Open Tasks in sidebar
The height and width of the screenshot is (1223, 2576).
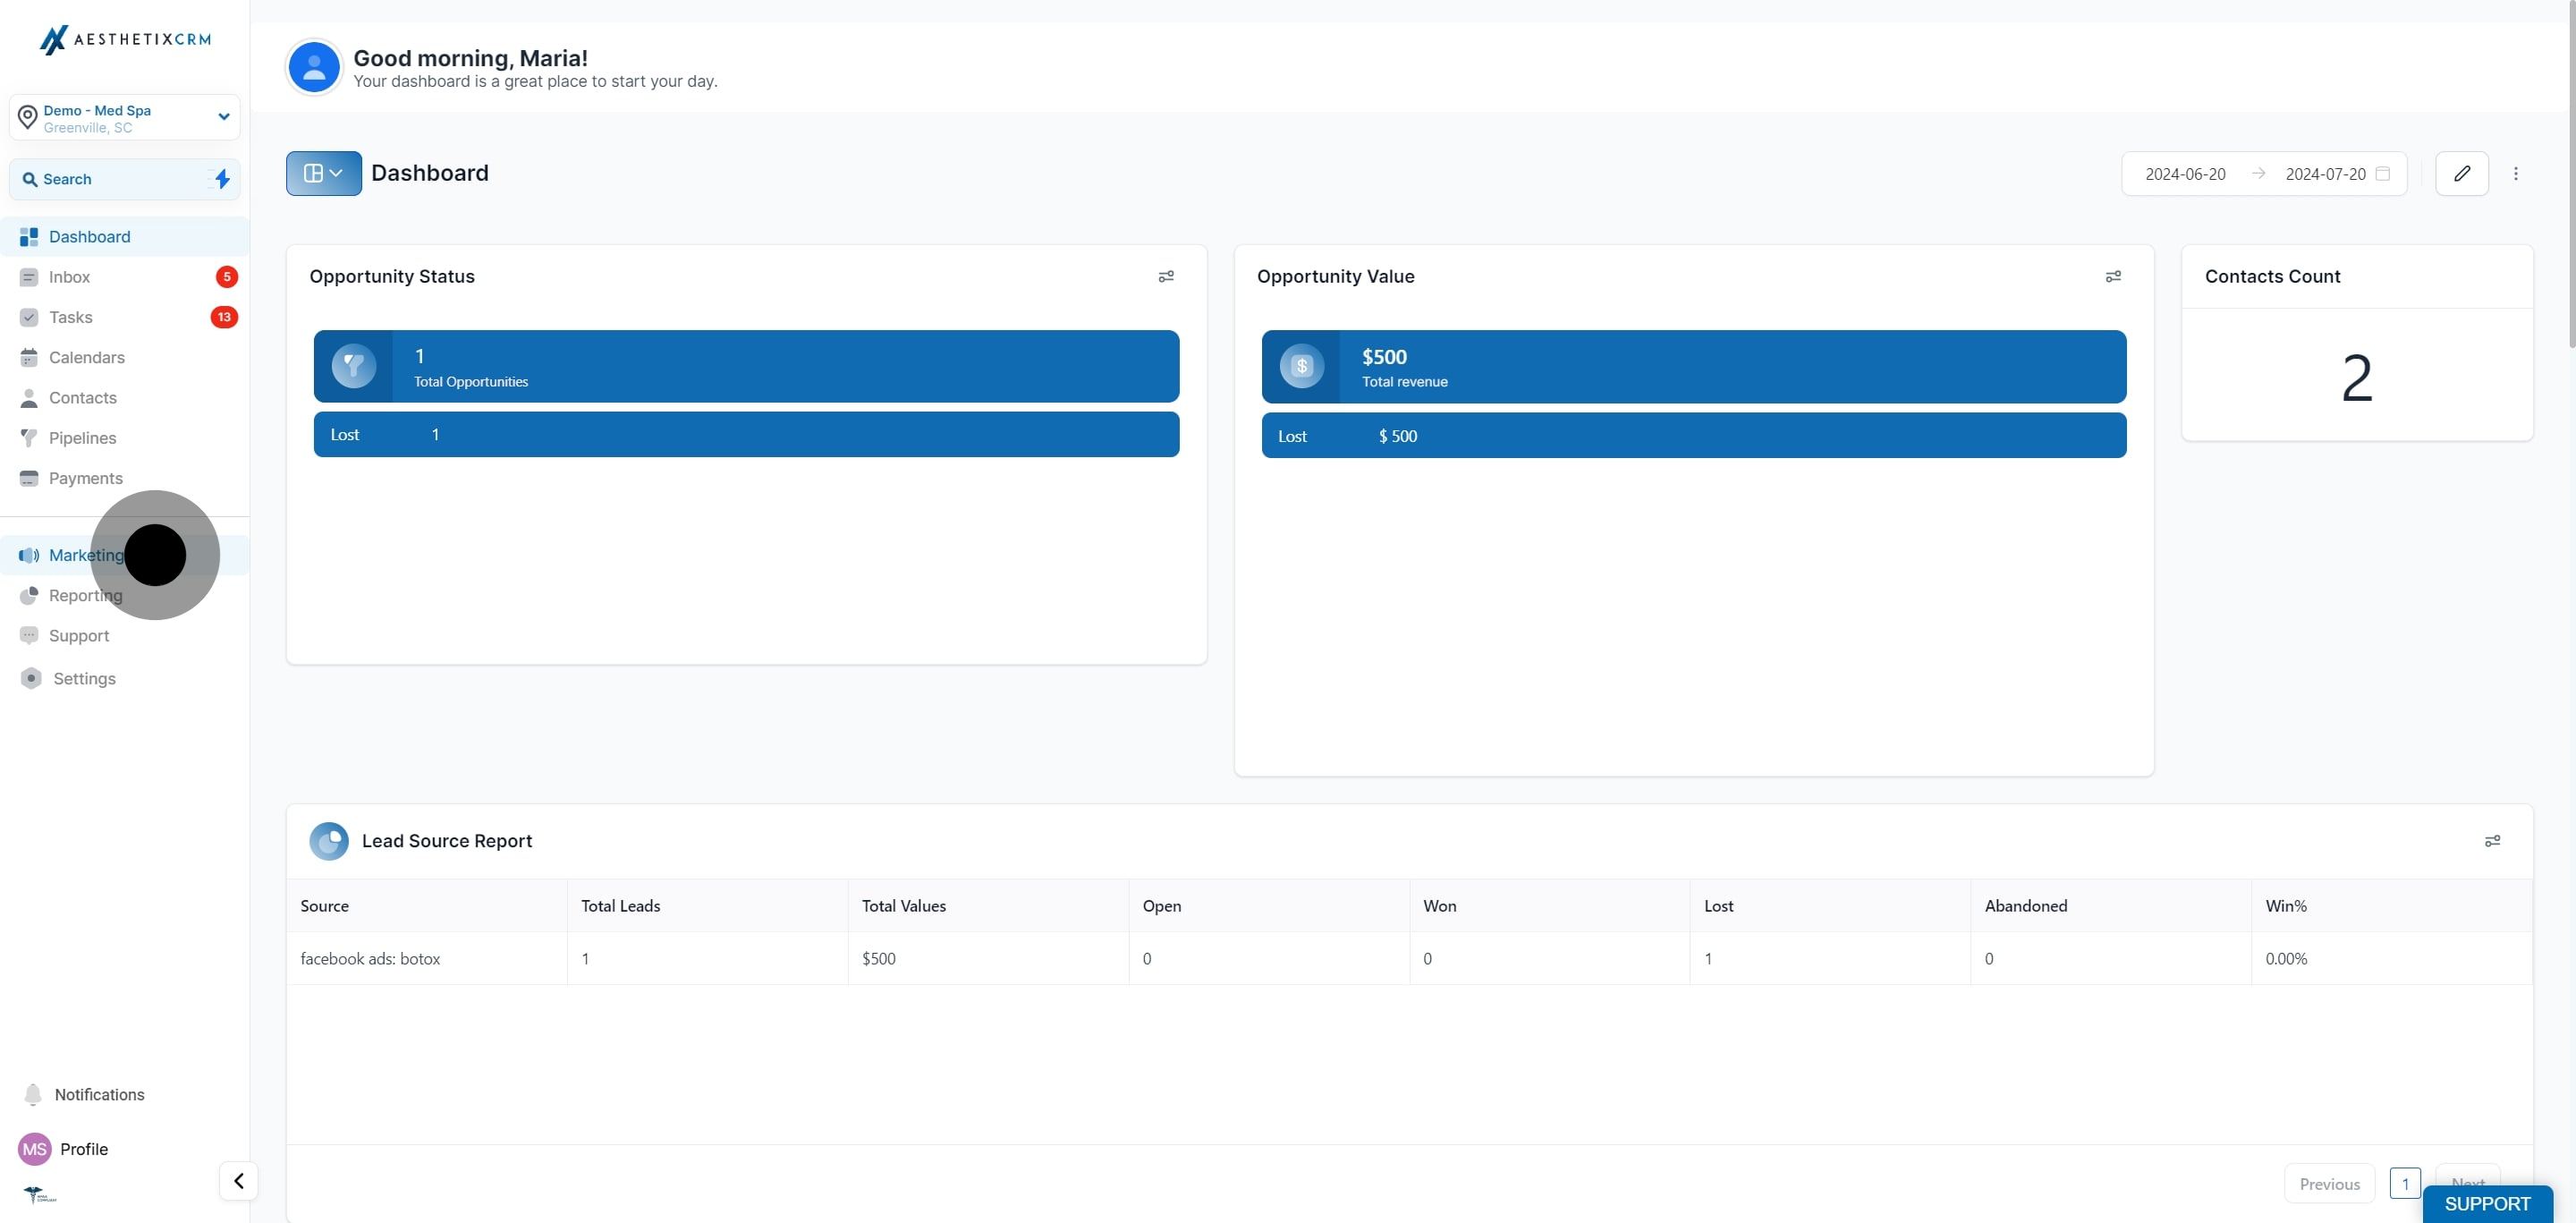125,317
